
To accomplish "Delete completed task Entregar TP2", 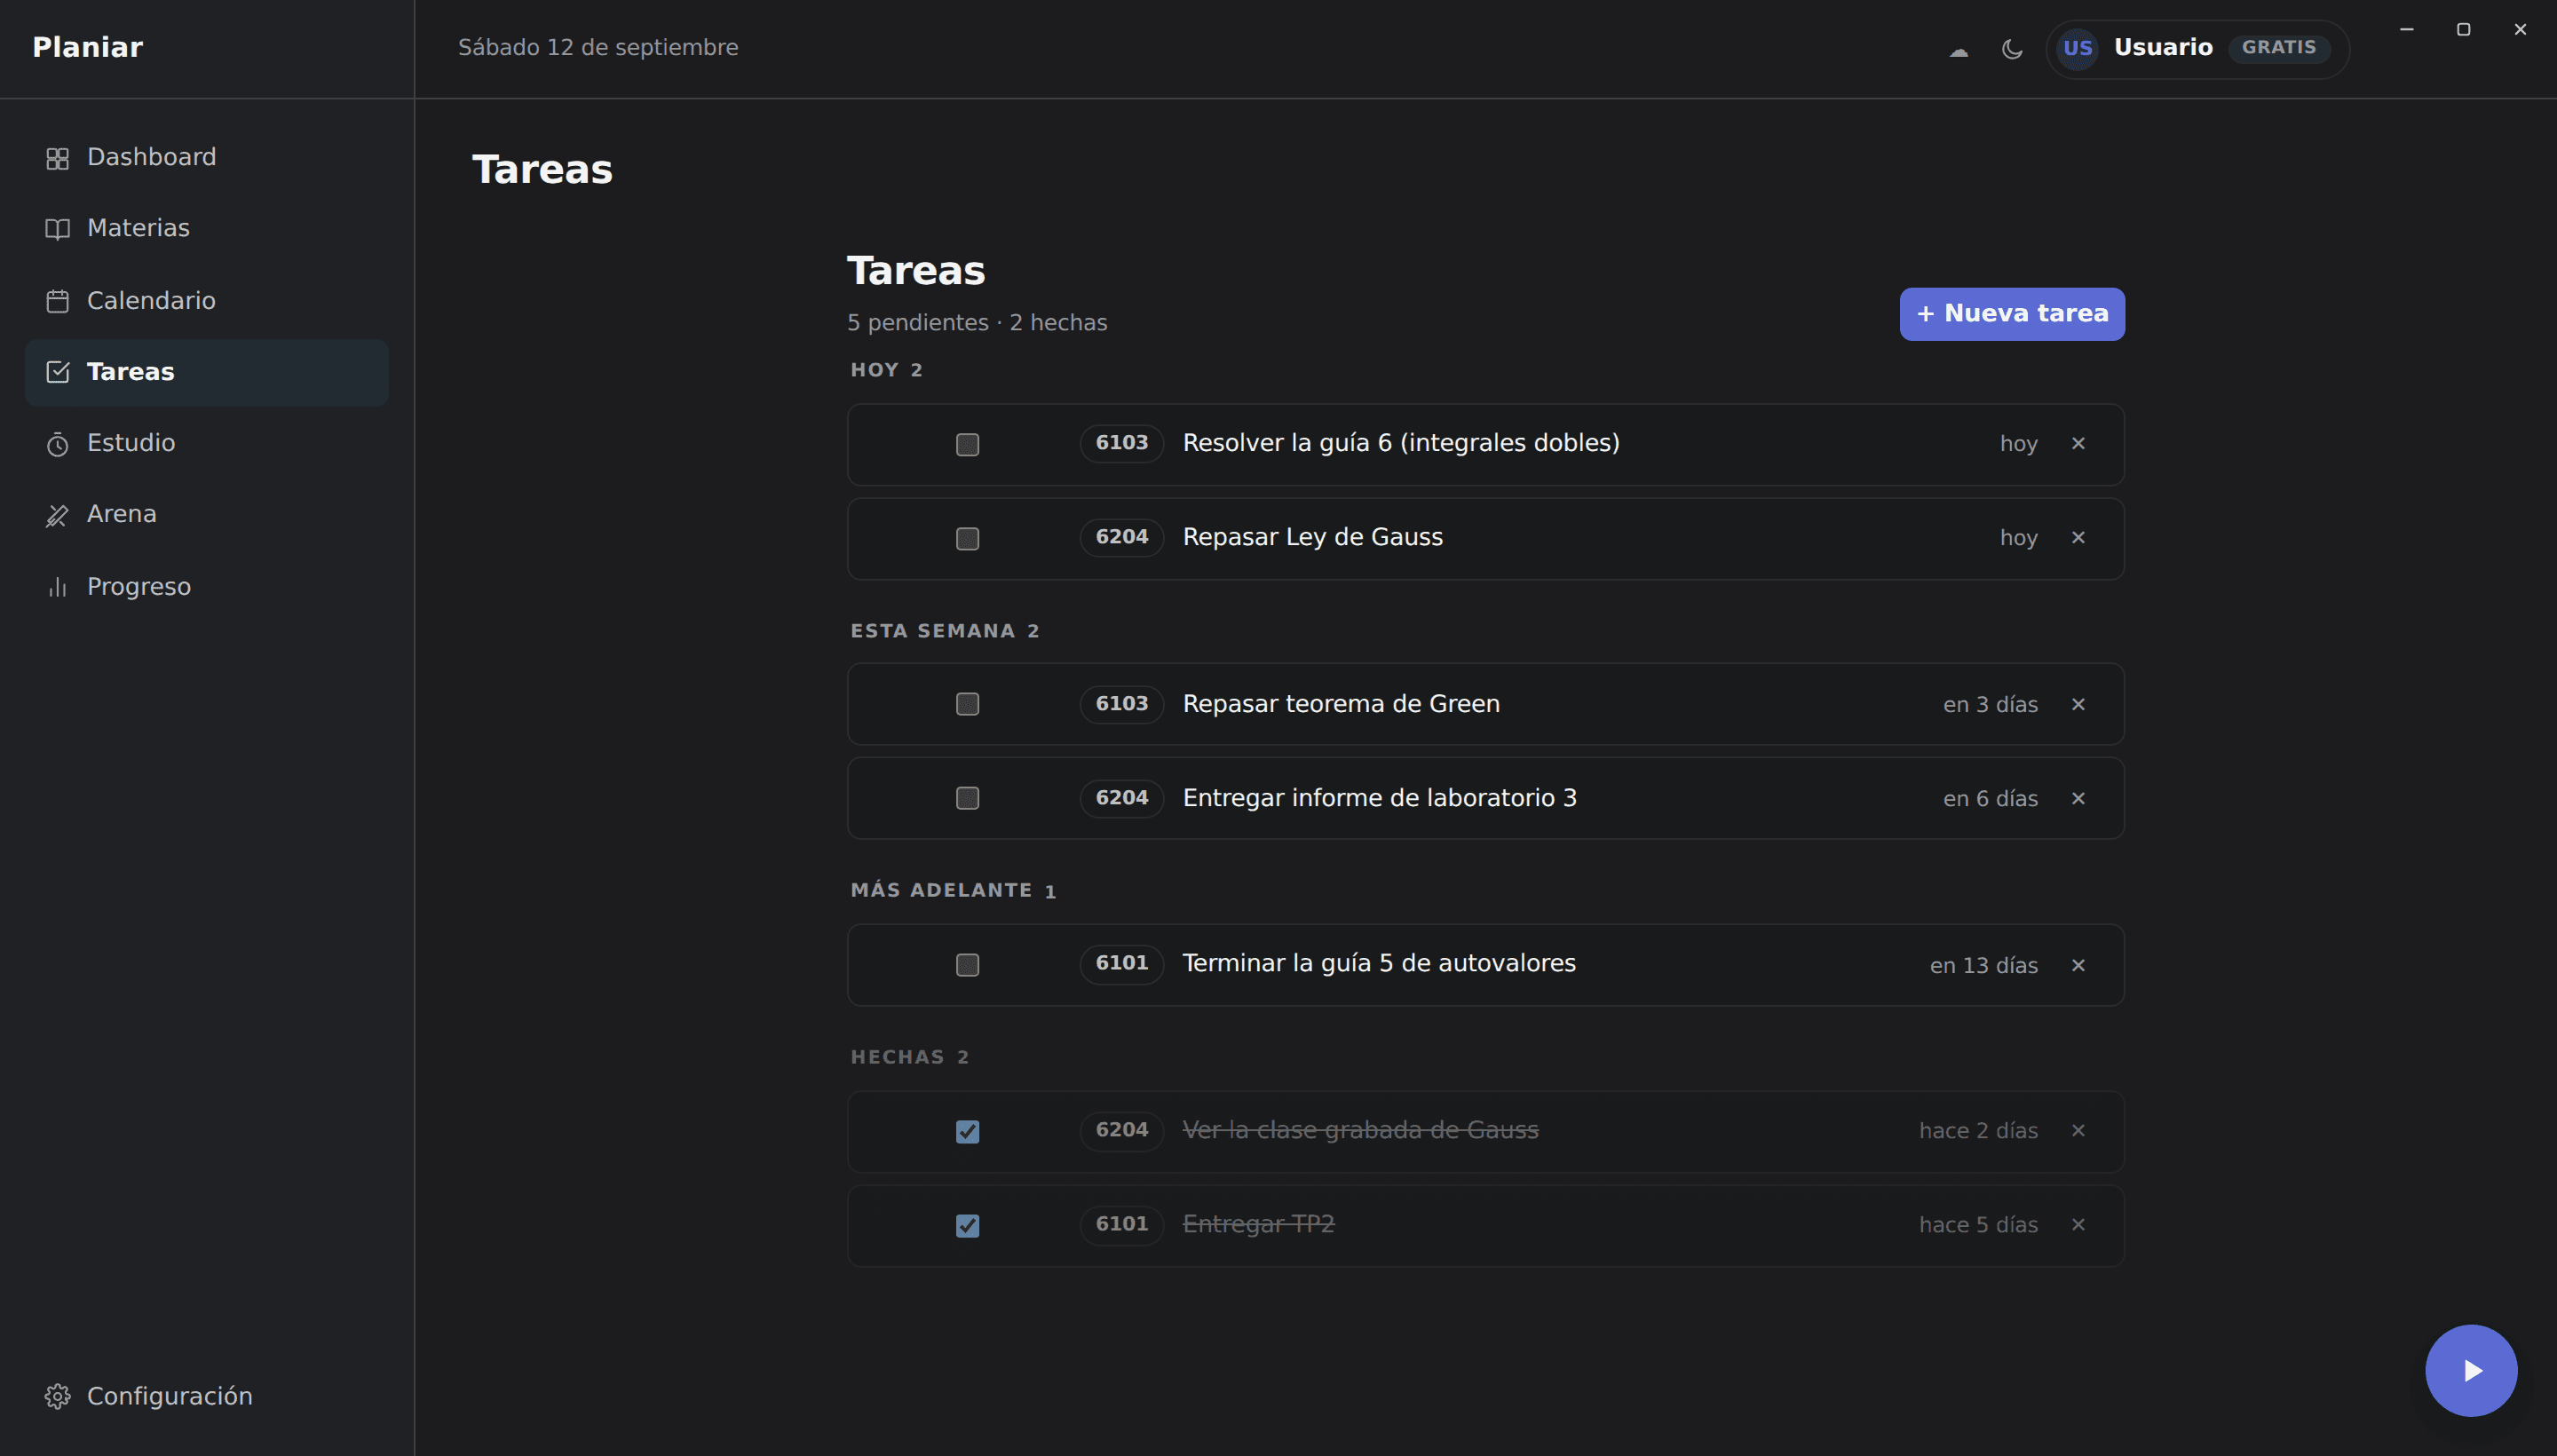I will click(x=2078, y=1224).
